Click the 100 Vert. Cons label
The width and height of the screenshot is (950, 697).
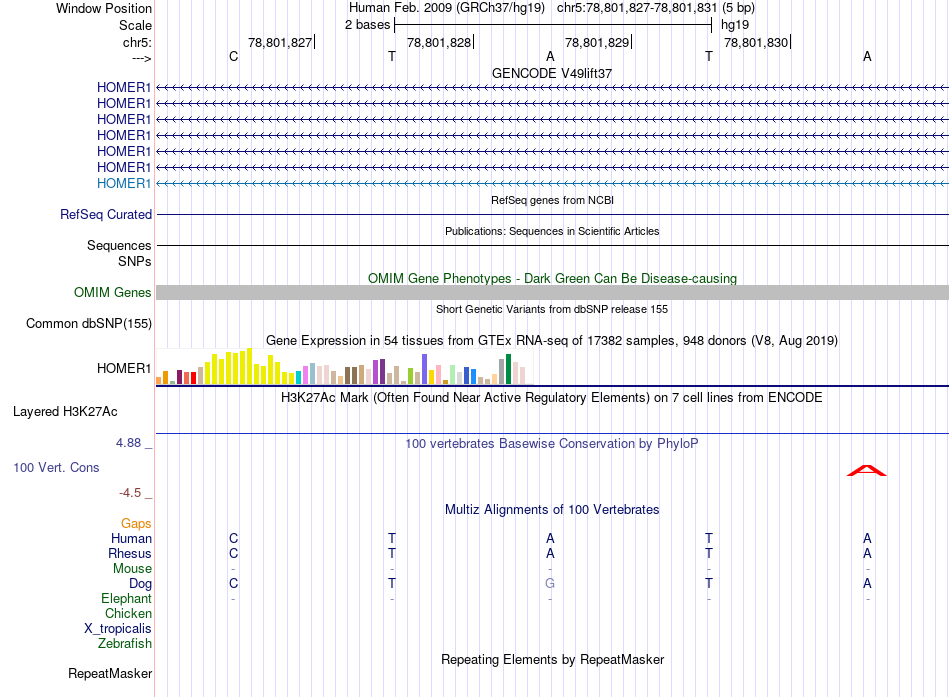point(56,467)
